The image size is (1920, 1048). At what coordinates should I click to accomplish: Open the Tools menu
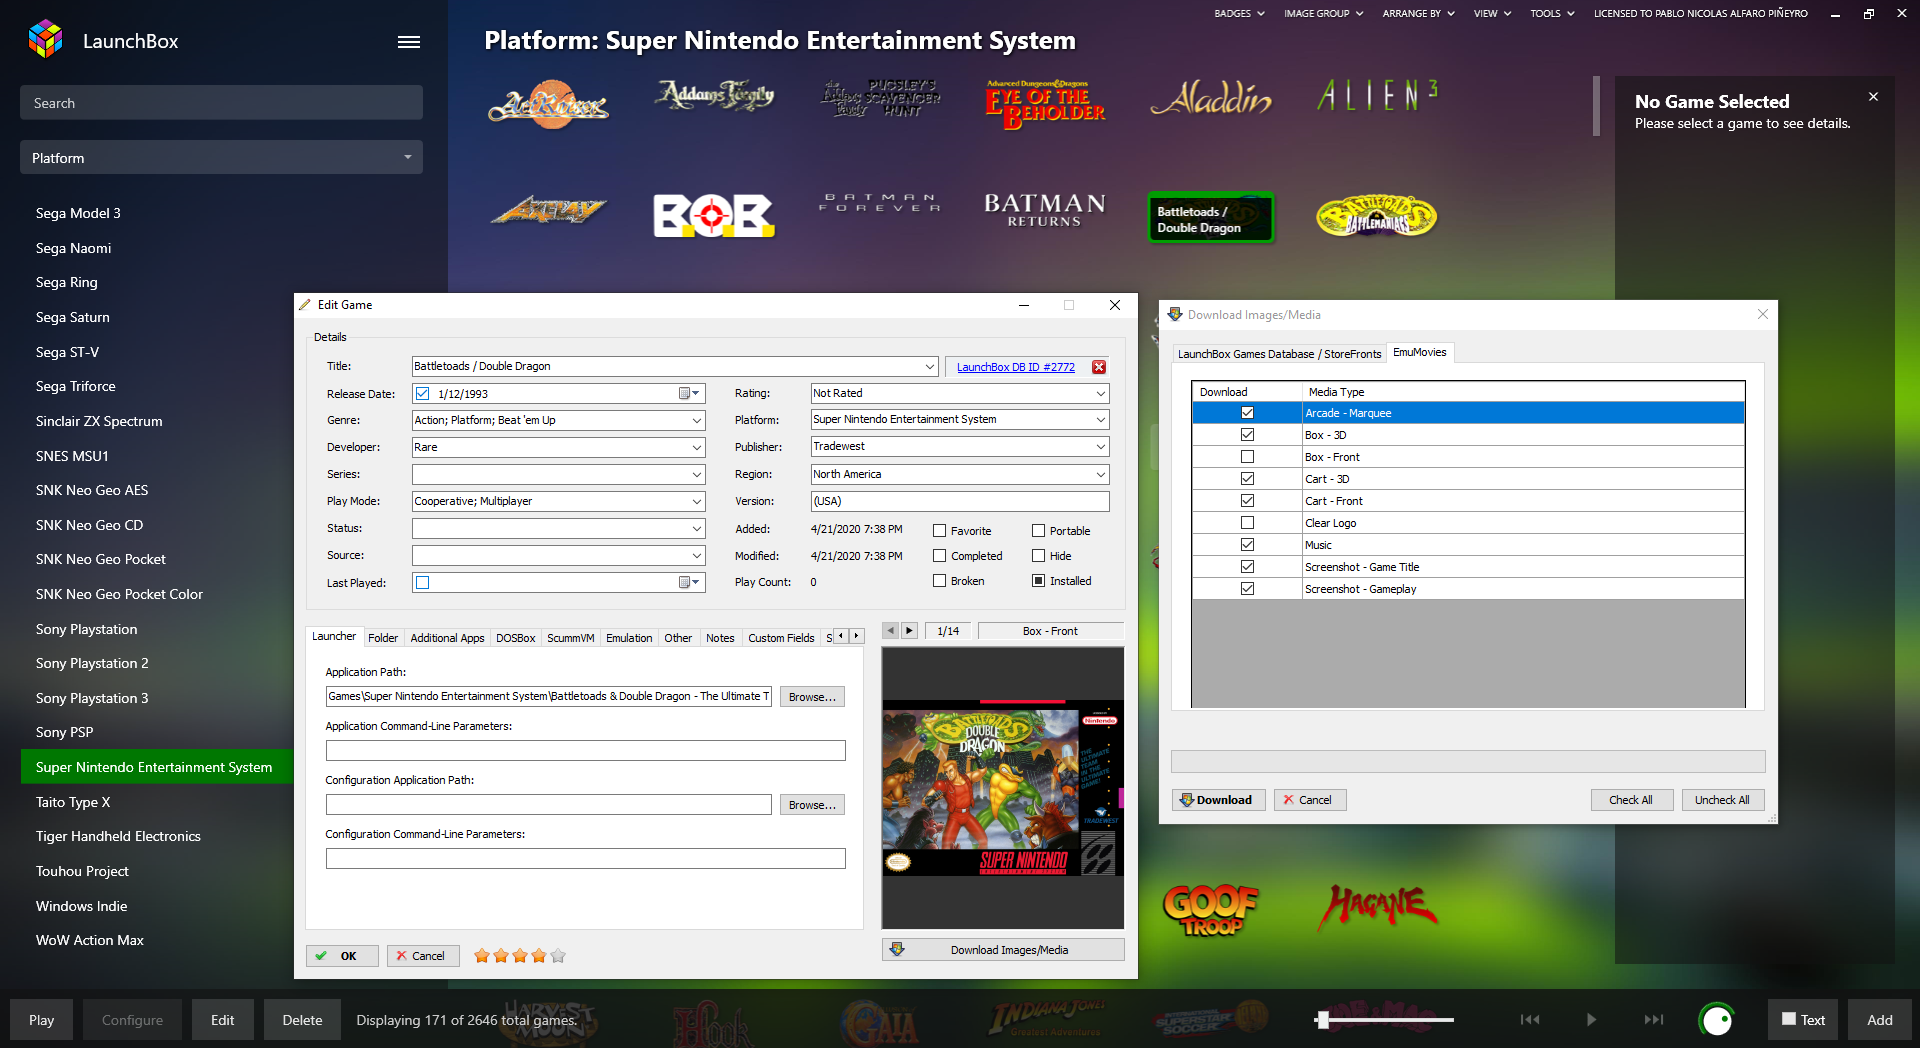tap(1552, 14)
